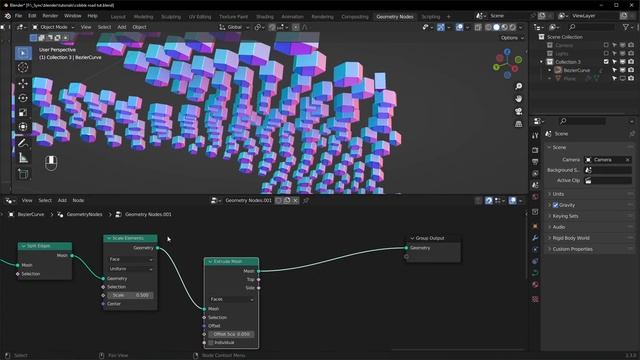Open the viewport Object menu
The image size is (640, 360).
tap(139, 27)
